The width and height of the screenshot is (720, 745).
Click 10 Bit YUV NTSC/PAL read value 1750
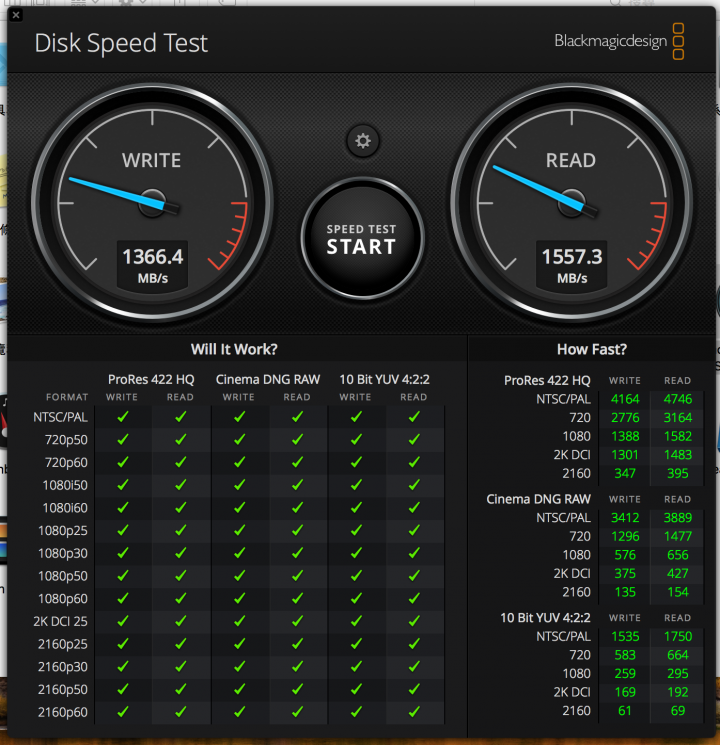tap(678, 637)
